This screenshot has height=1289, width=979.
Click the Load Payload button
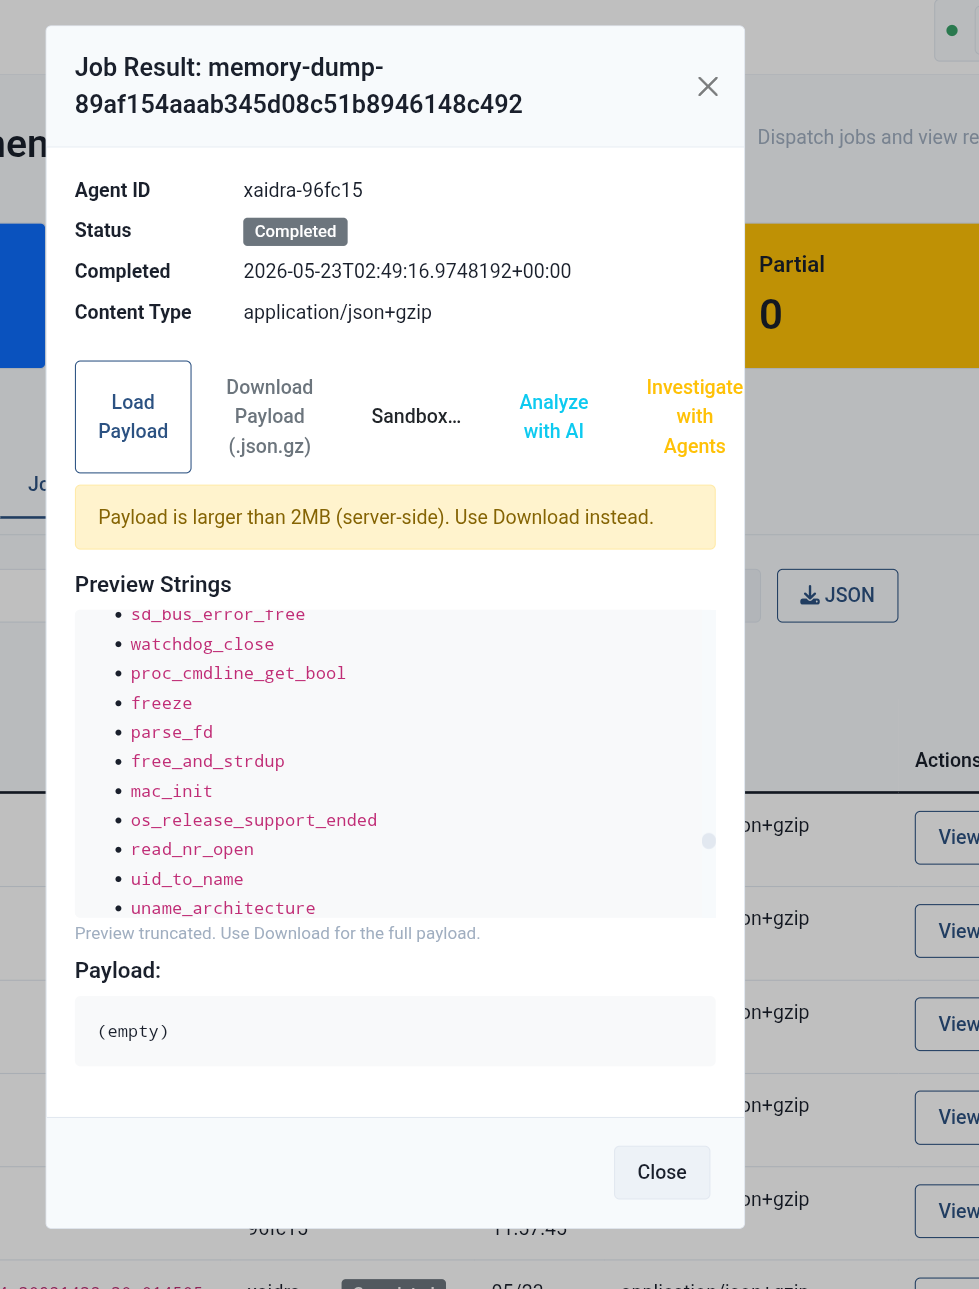point(133,417)
